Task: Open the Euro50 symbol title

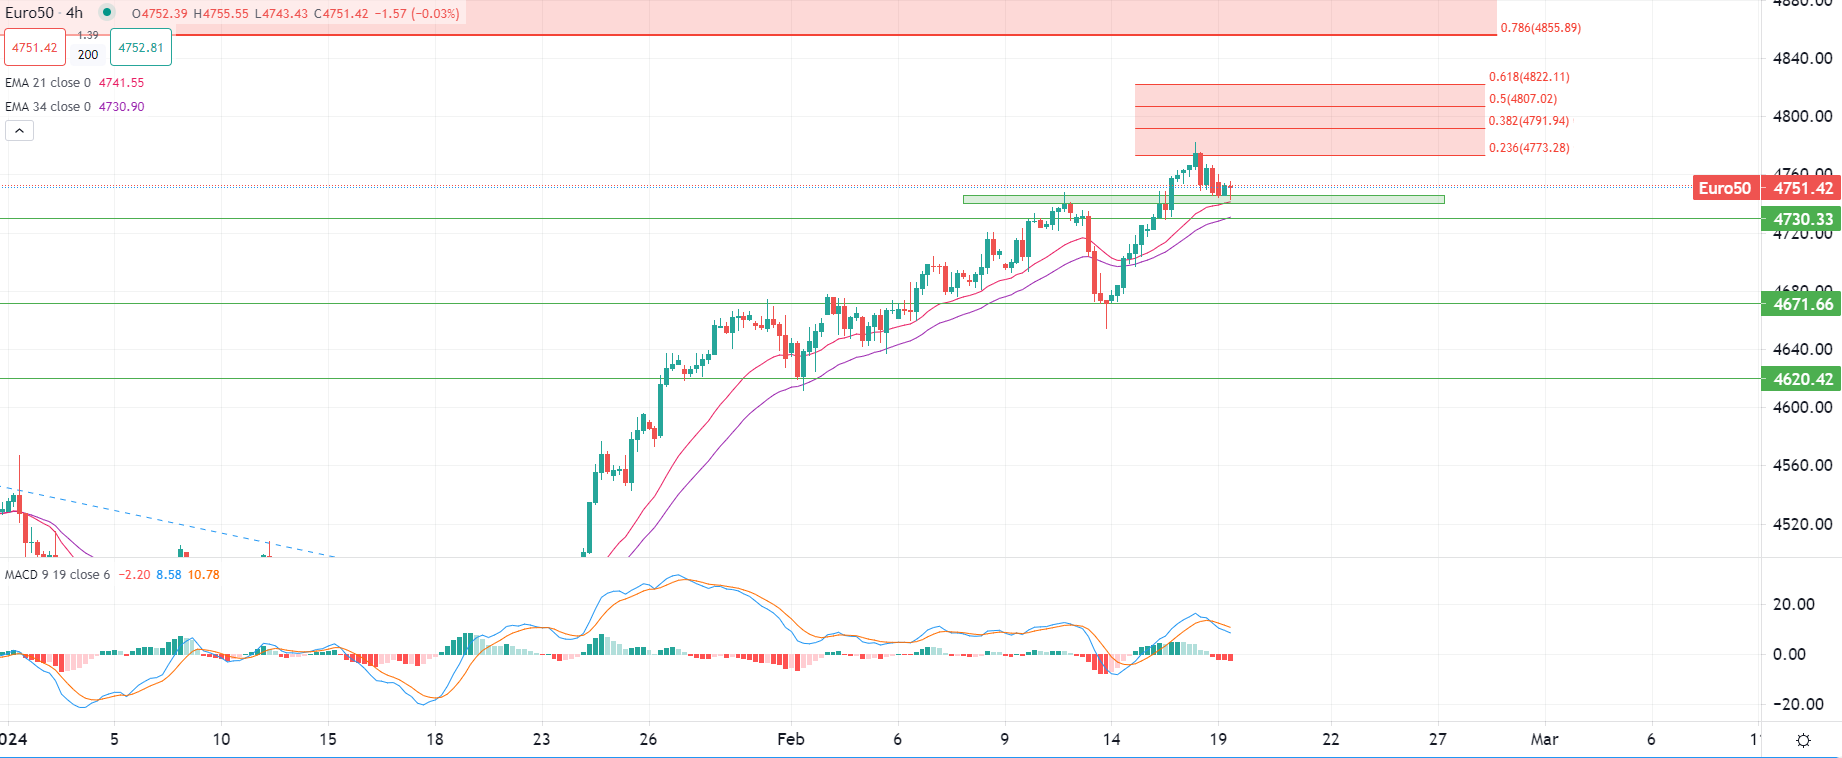Action: tap(30, 13)
